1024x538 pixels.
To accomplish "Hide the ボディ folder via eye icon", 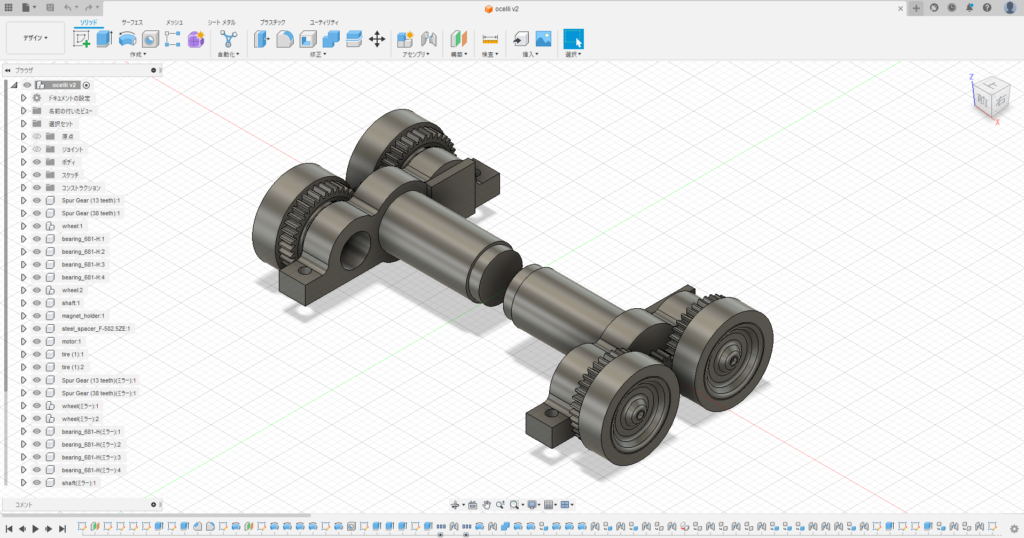I will (37, 162).
